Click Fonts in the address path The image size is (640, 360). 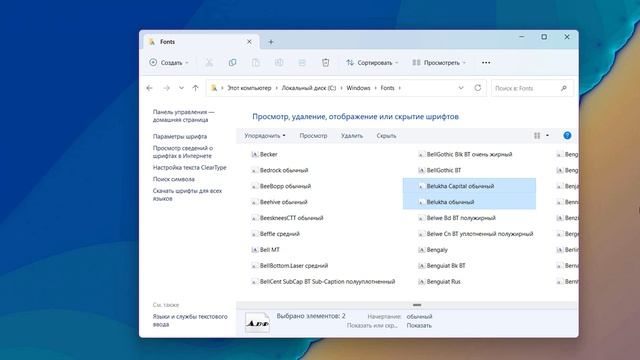click(387, 88)
